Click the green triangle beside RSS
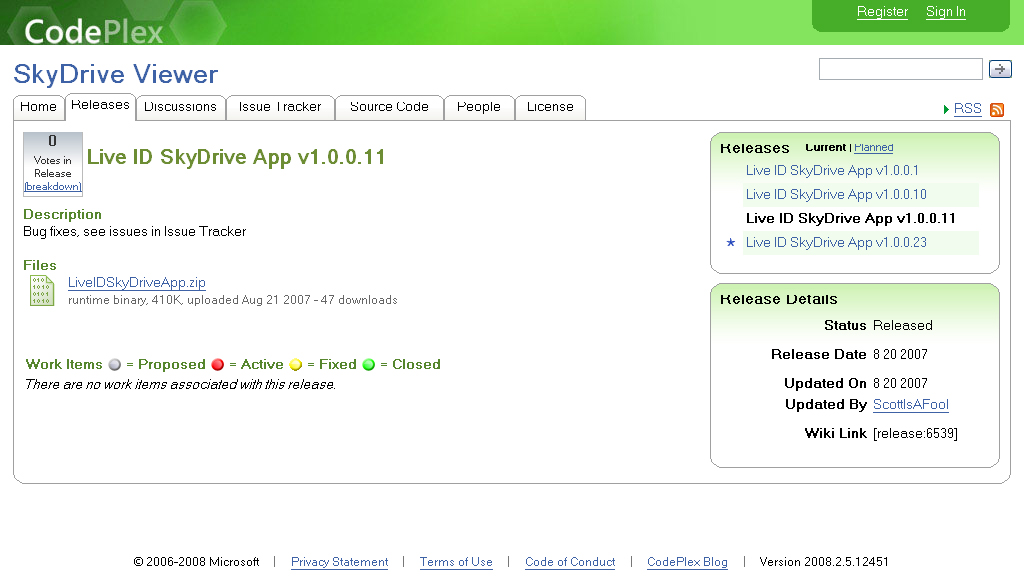This screenshot has width=1024, height=582. click(946, 109)
